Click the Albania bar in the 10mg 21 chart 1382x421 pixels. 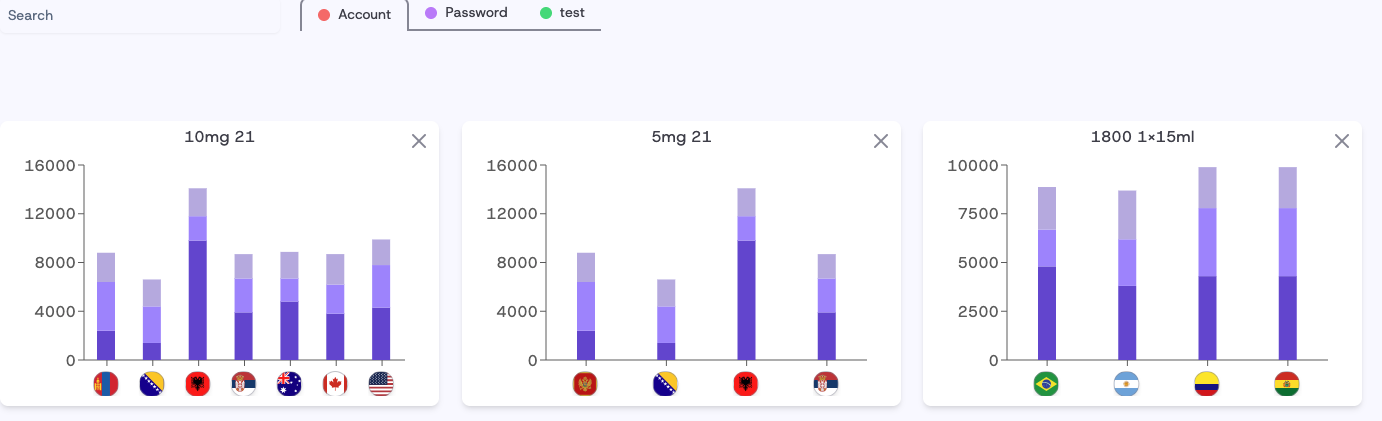(198, 274)
